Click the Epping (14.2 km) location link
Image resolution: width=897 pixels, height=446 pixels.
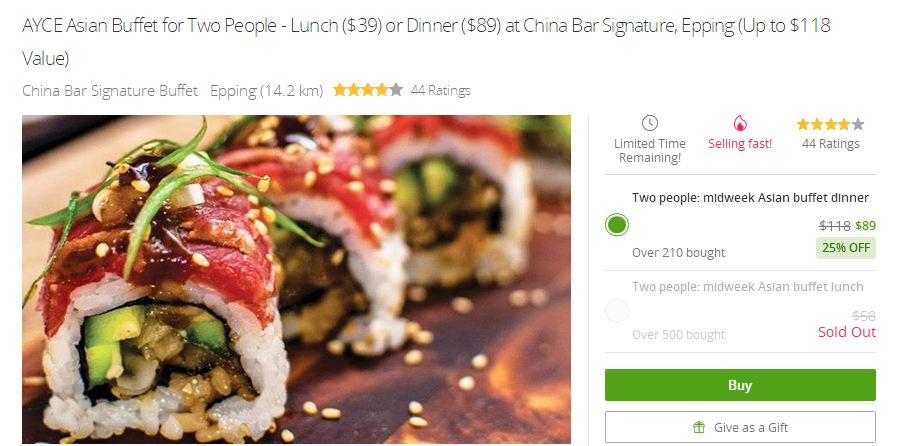(x=267, y=90)
